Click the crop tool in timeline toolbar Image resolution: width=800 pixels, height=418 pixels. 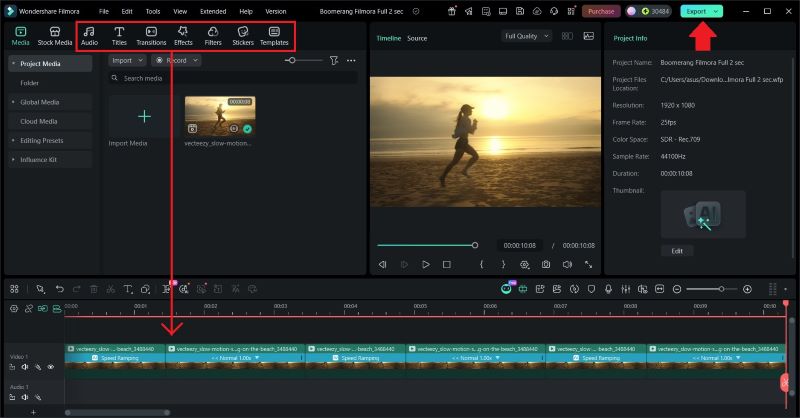click(x=145, y=289)
